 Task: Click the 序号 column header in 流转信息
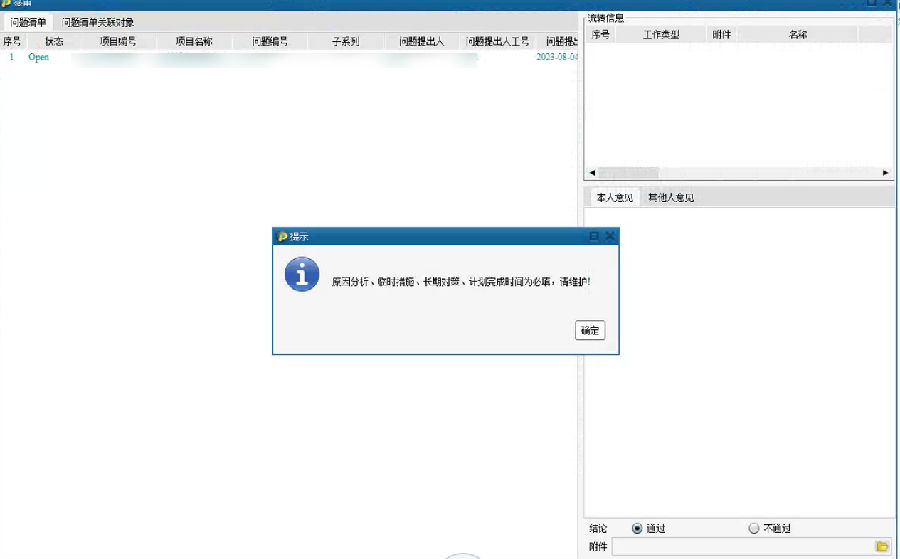(601, 34)
